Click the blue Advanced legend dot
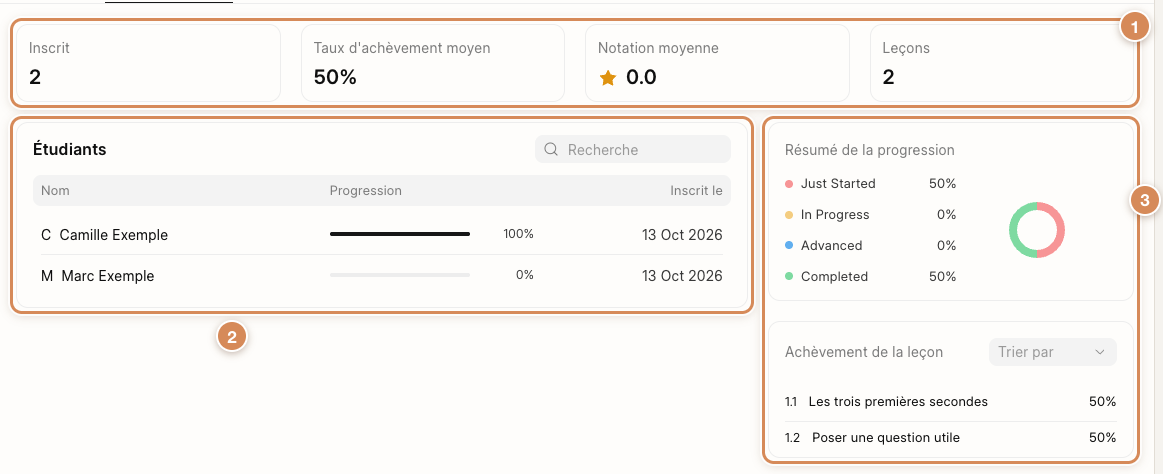Viewport: 1163px width, 474px height. tap(789, 246)
